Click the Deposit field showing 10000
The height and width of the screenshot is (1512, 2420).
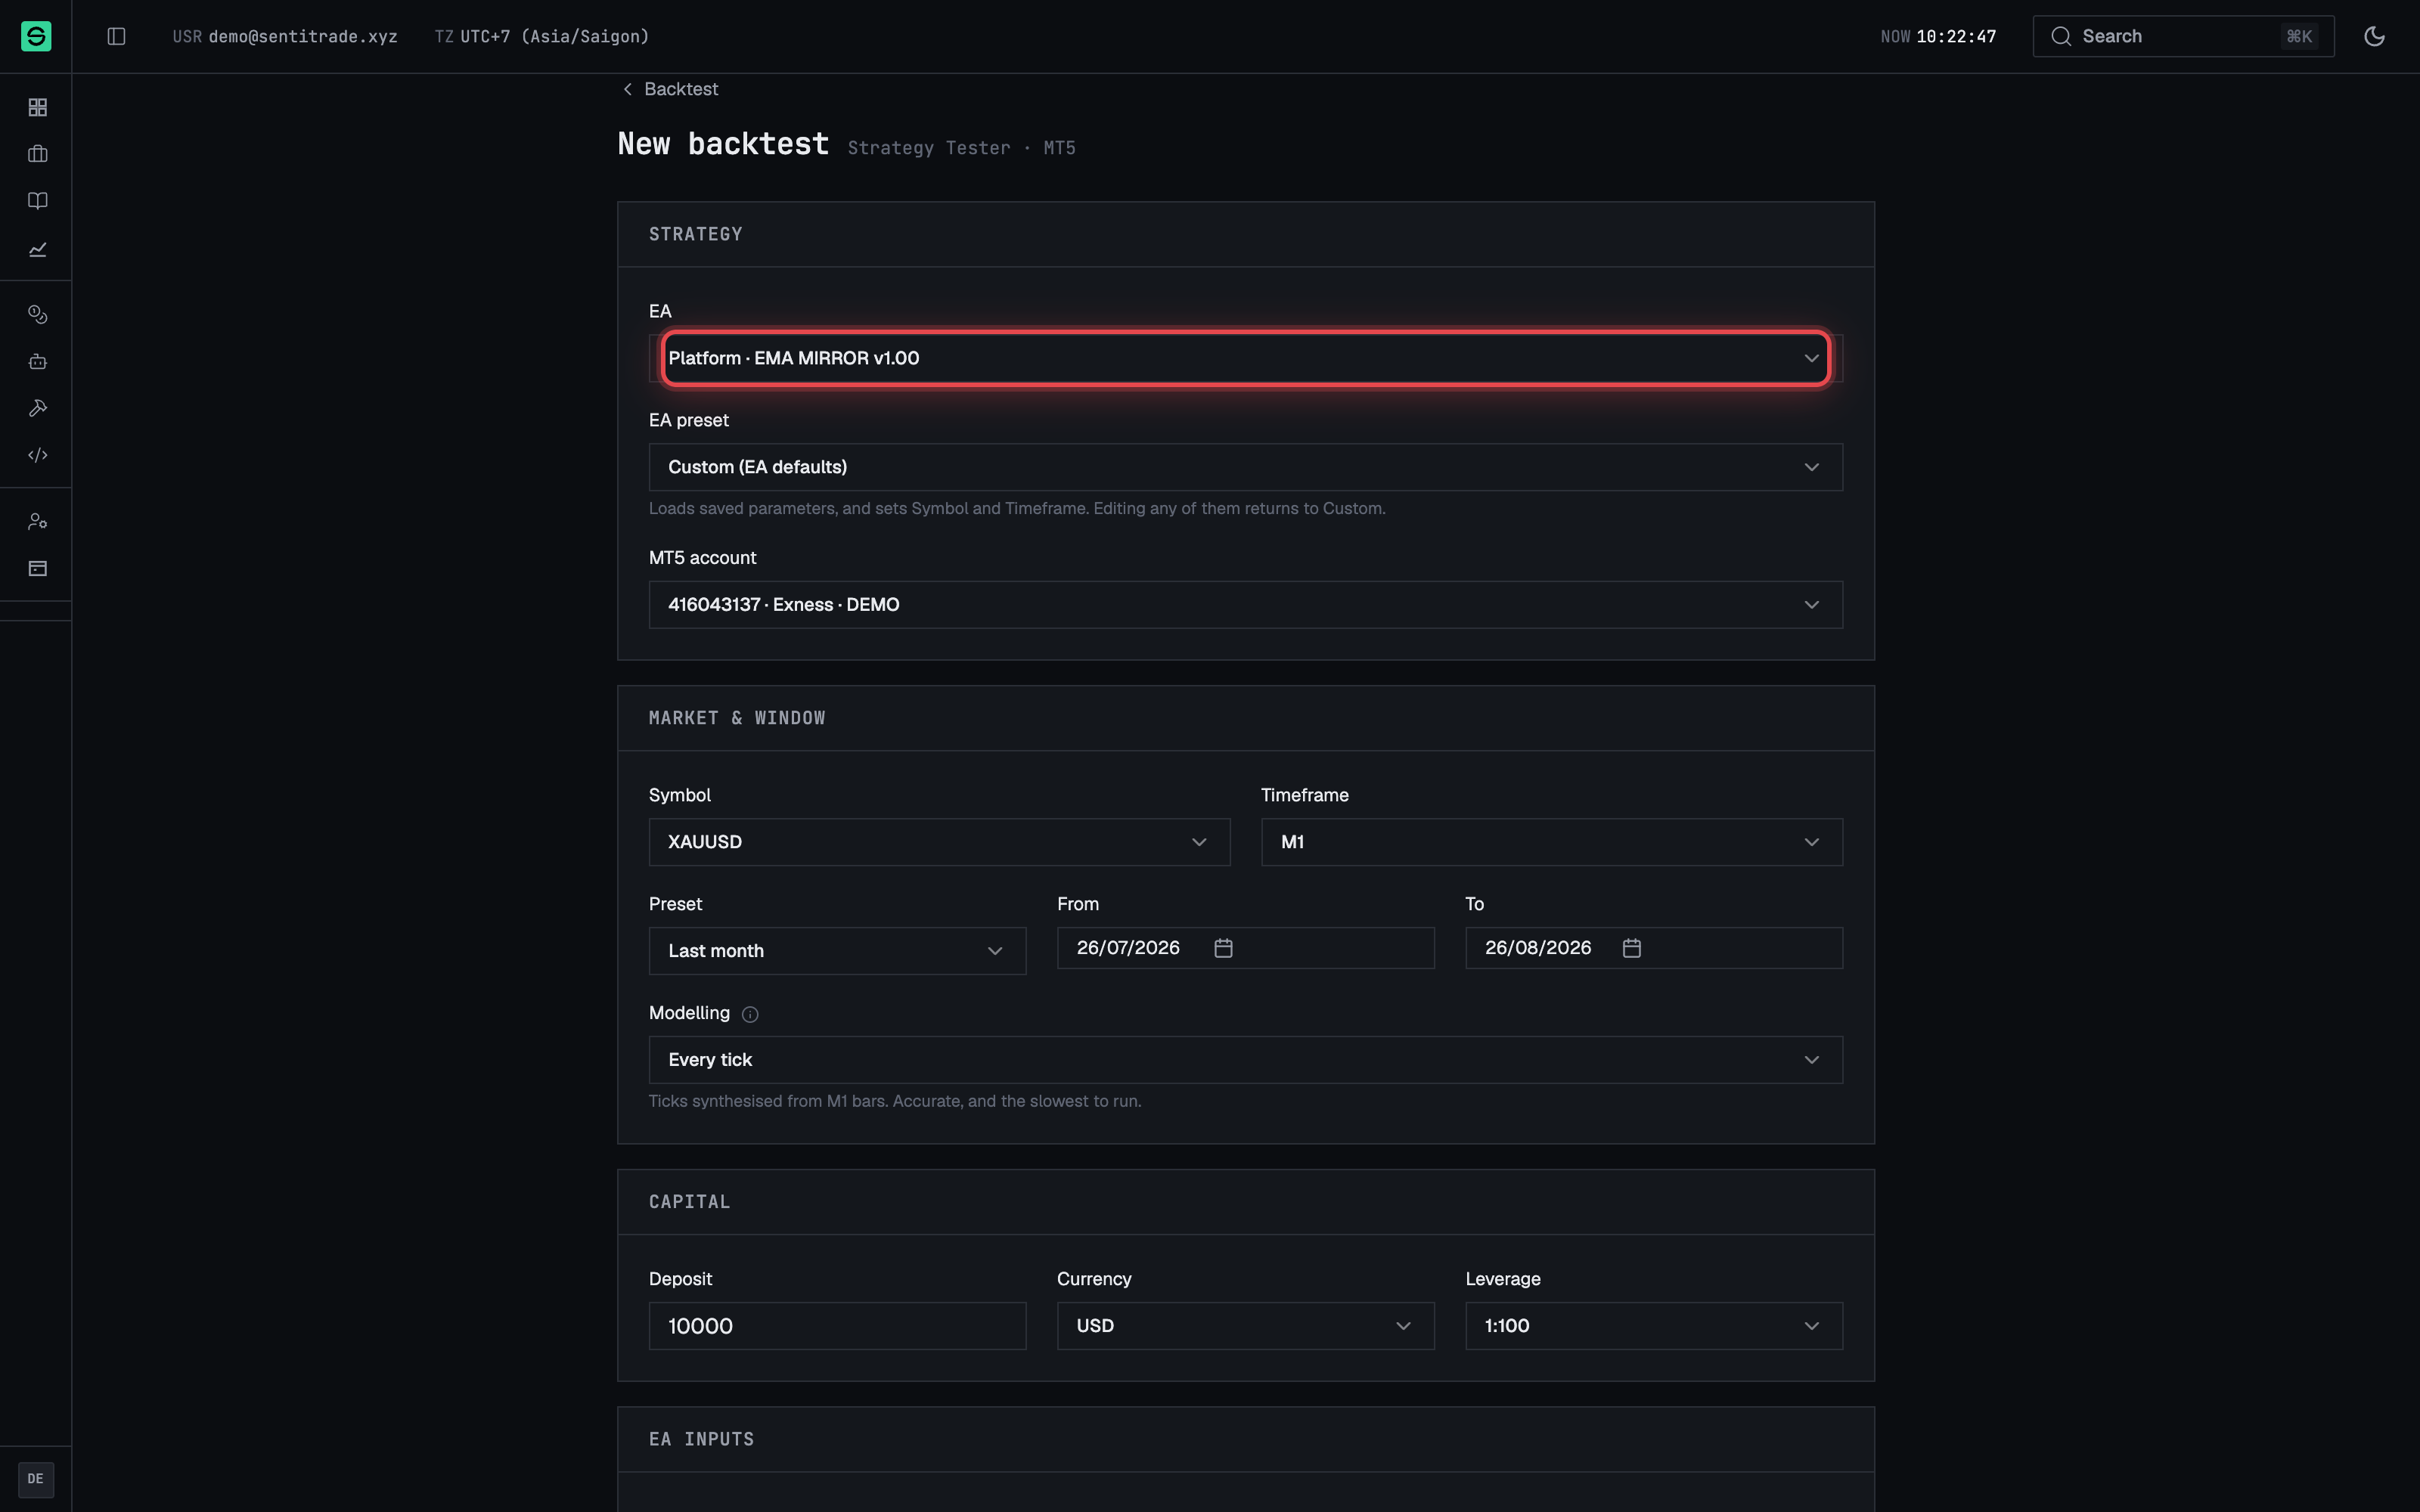837,1326
